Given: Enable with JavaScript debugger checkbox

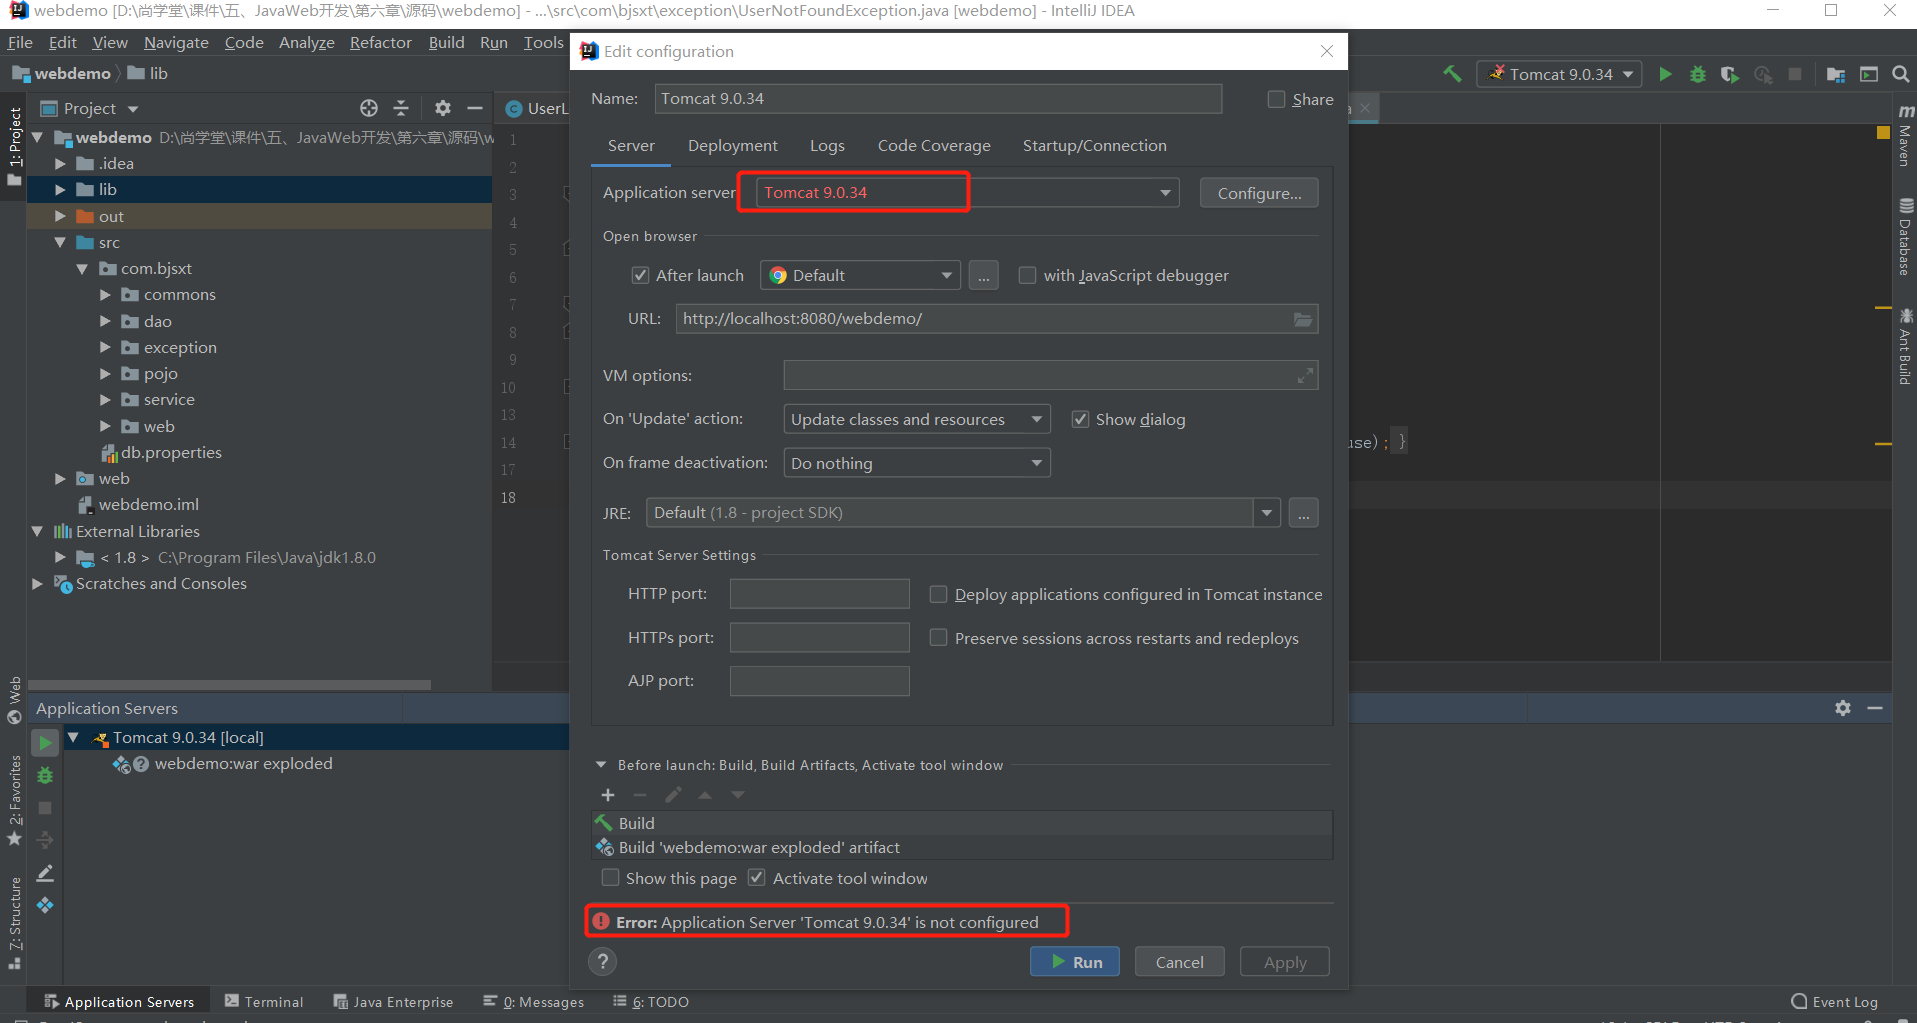Looking at the screenshot, I should click(1027, 276).
